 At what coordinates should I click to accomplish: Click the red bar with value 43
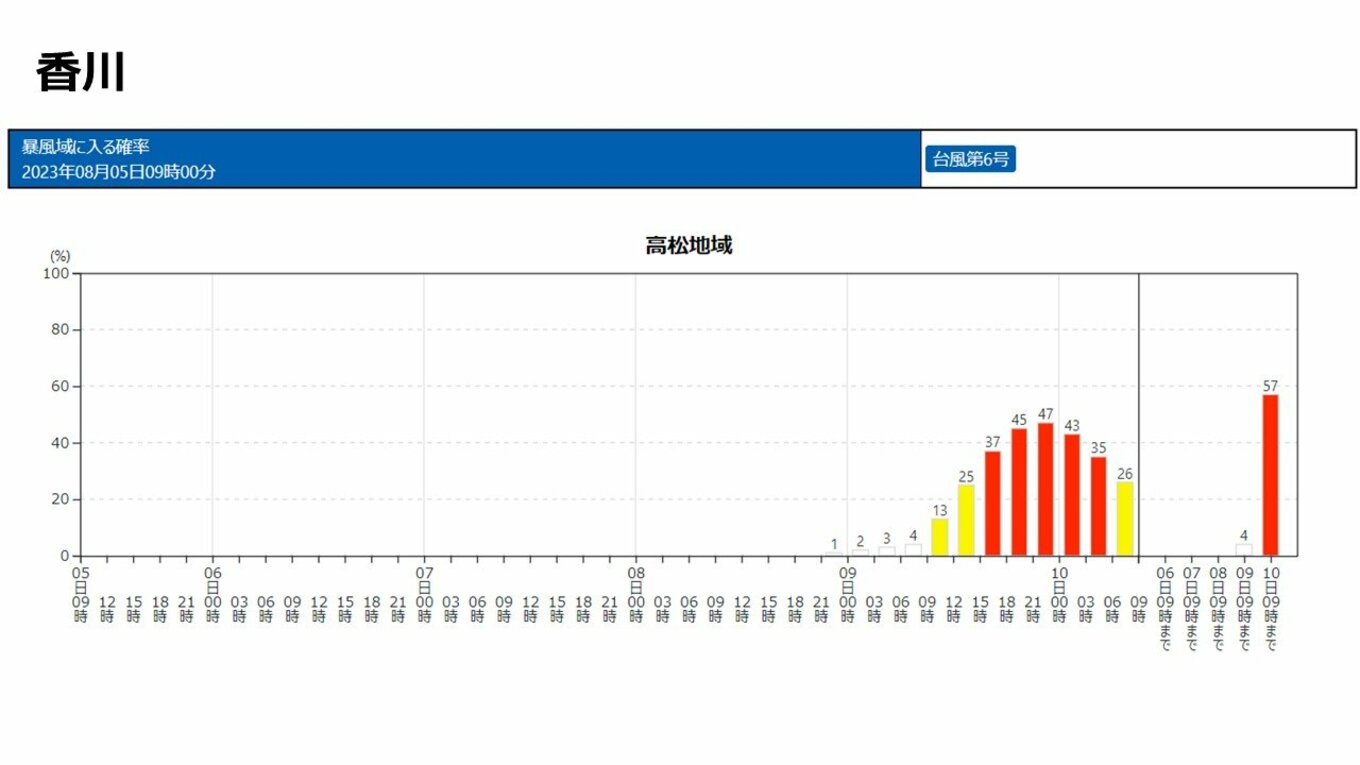[x=1072, y=495]
